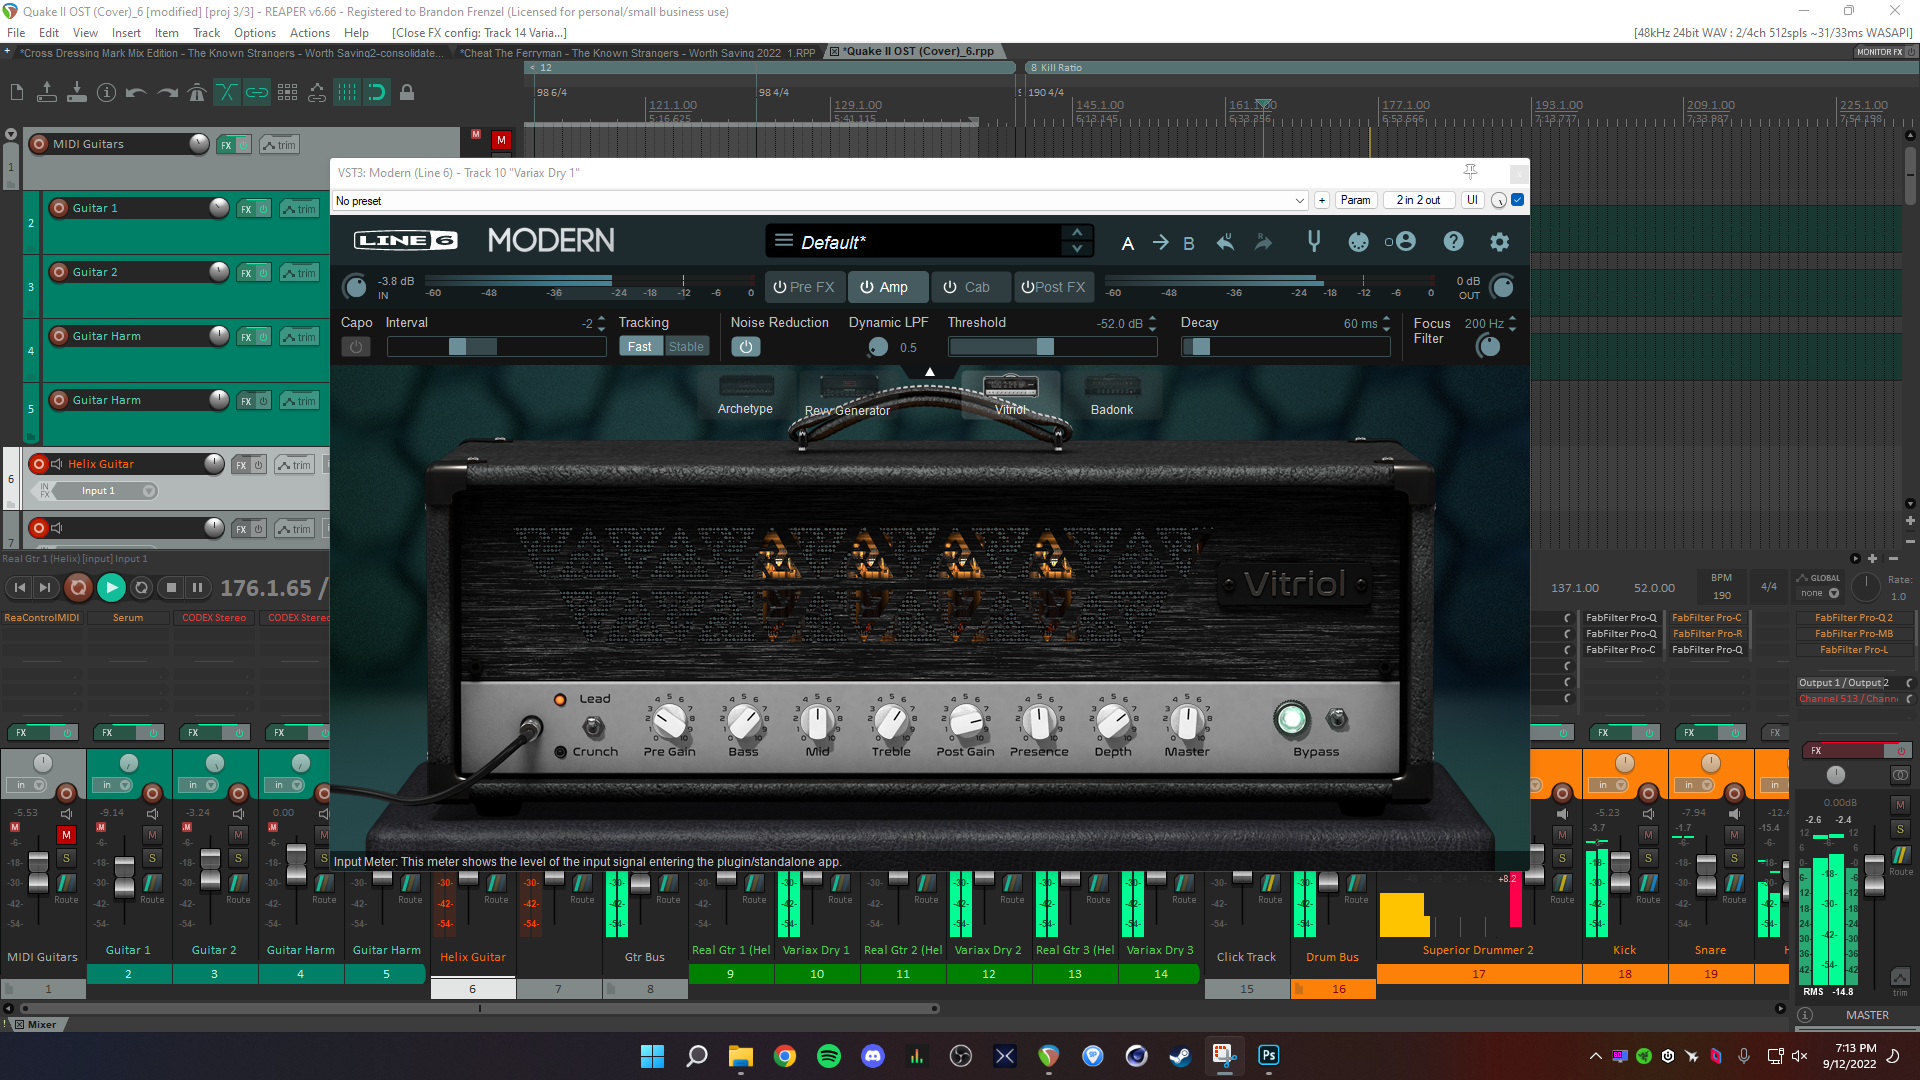The width and height of the screenshot is (1920, 1080).
Task: Toggle the Post FX block
Action: pos(1053,287)
